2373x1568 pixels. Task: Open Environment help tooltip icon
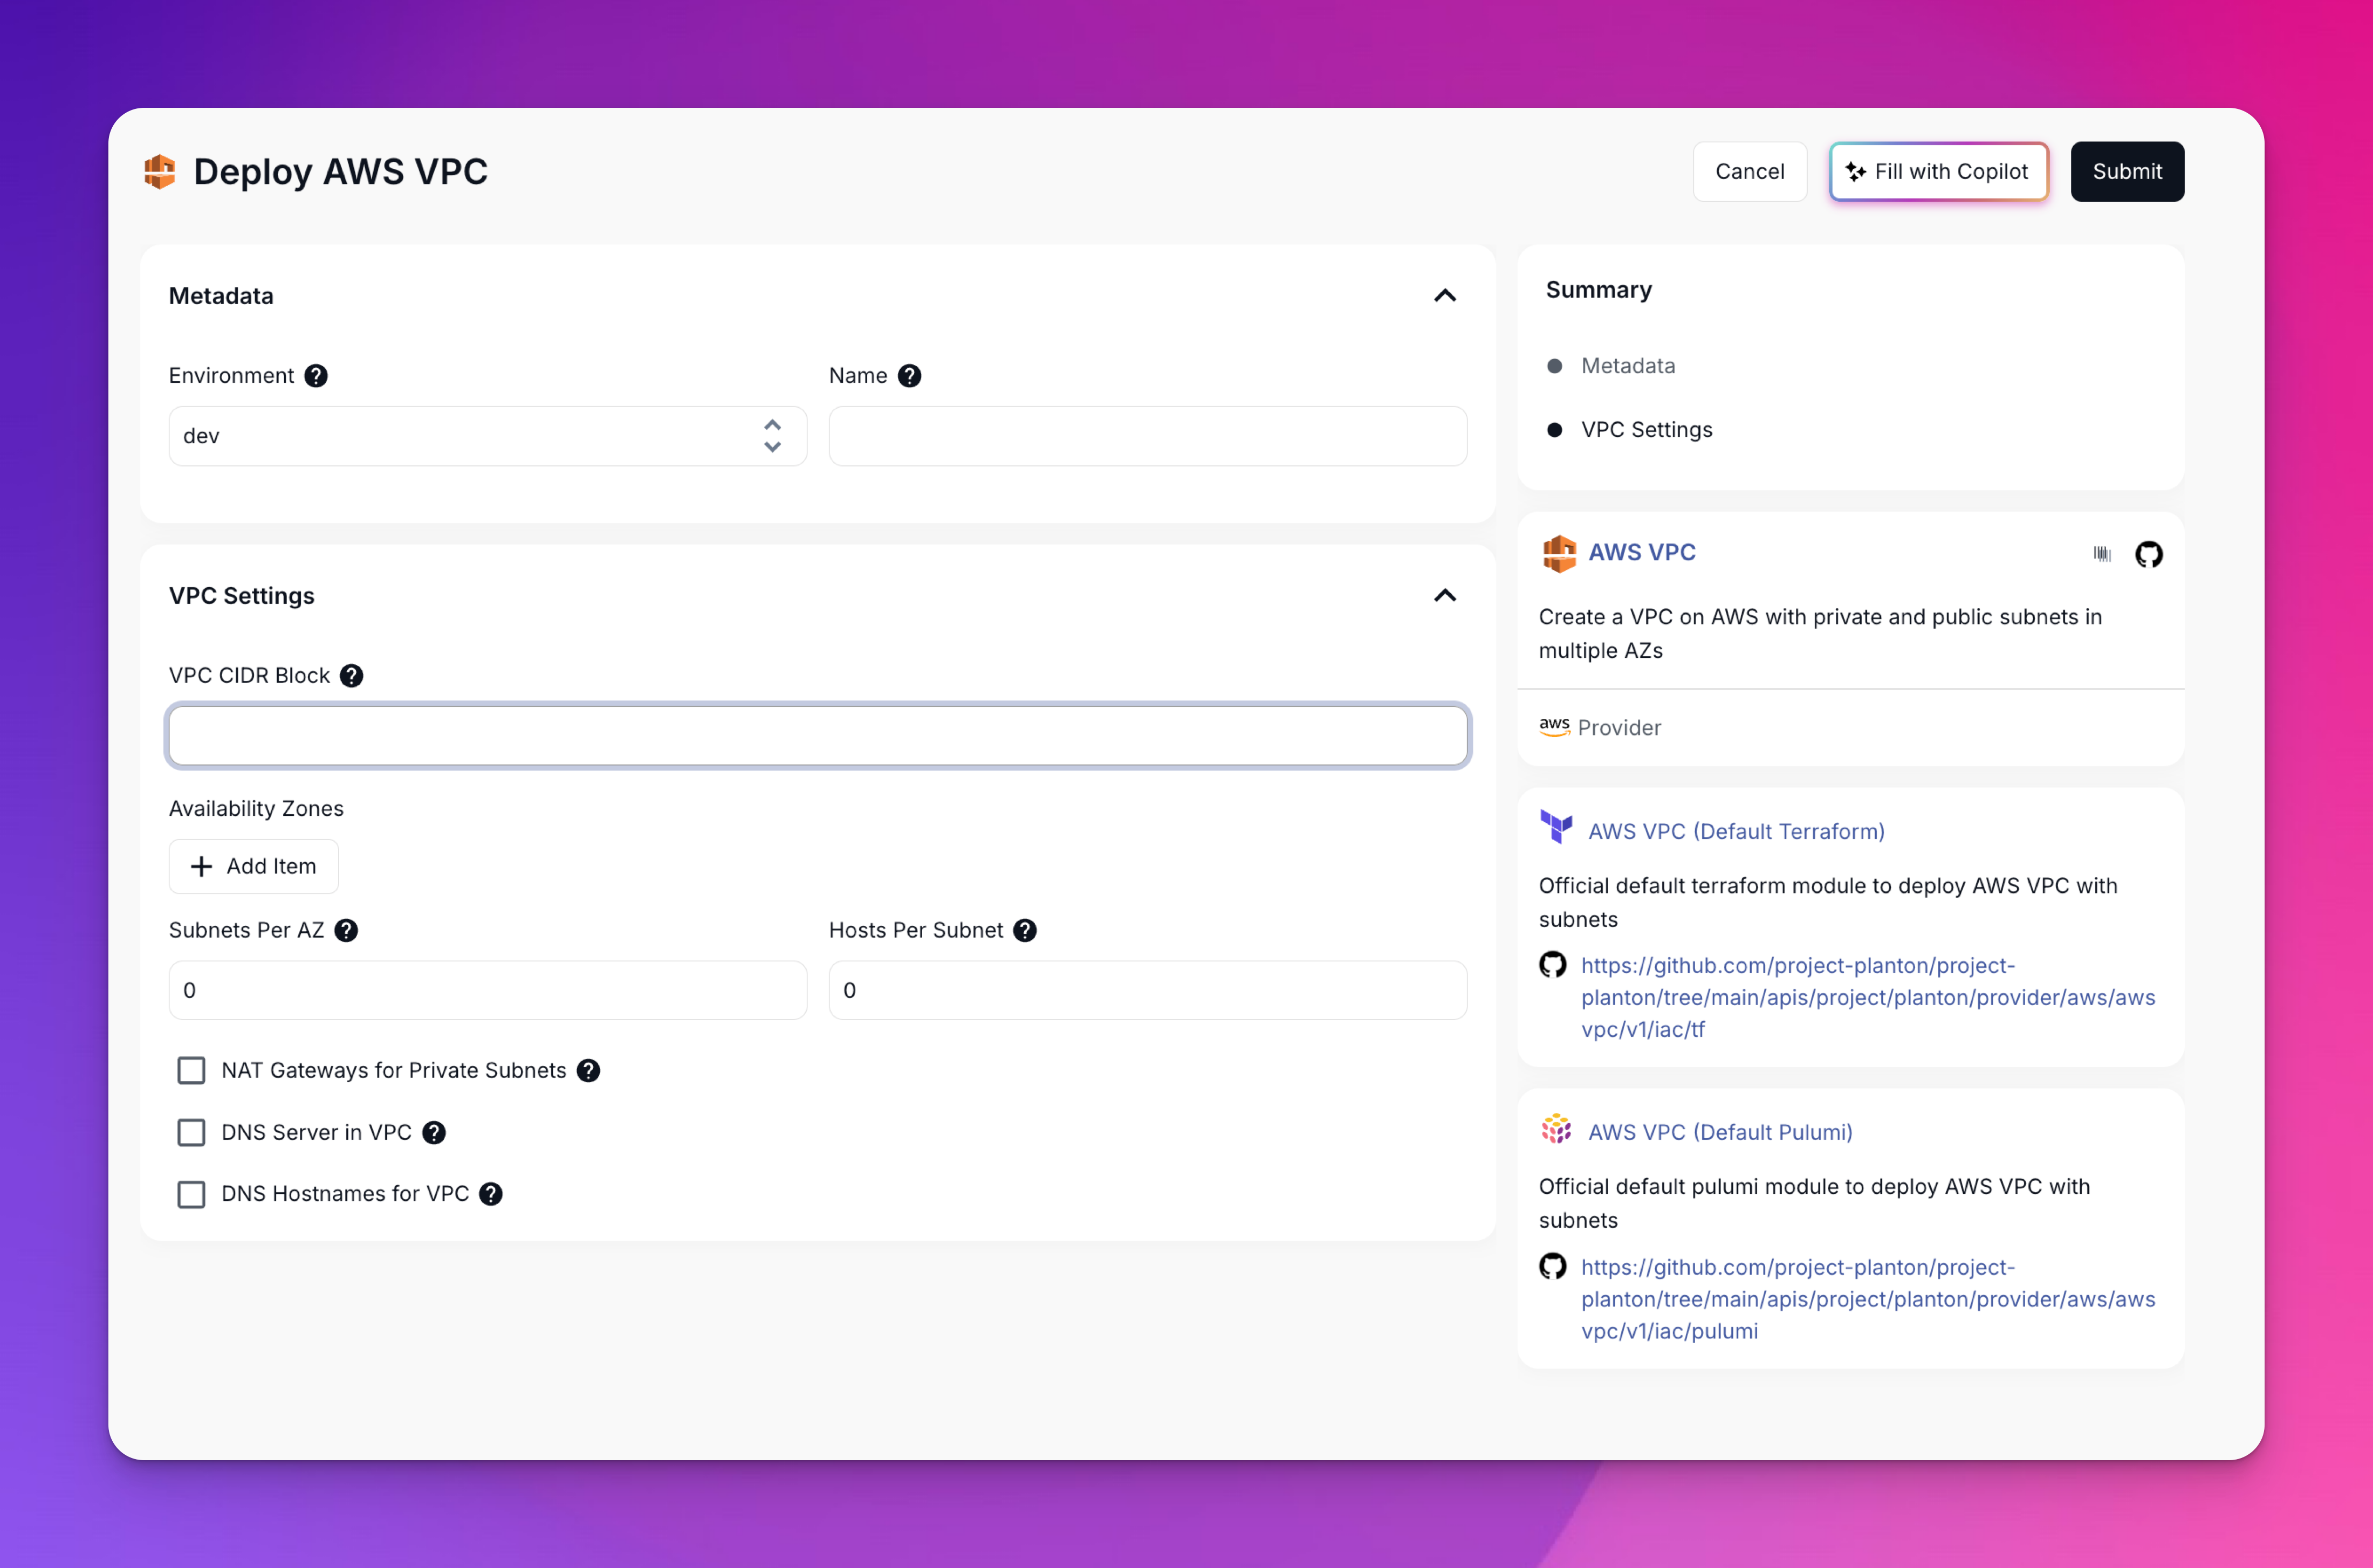pyautogui.click(x=316, y=375)
